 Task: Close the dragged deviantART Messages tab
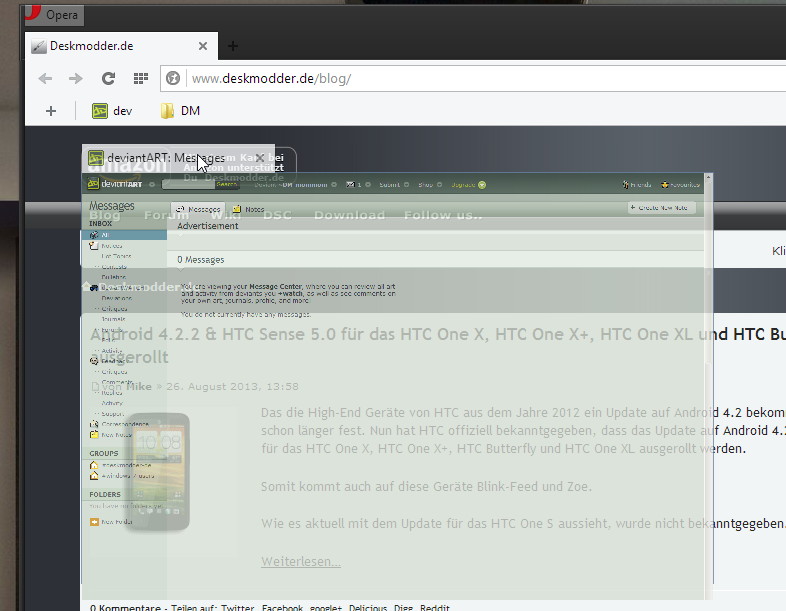260,158
